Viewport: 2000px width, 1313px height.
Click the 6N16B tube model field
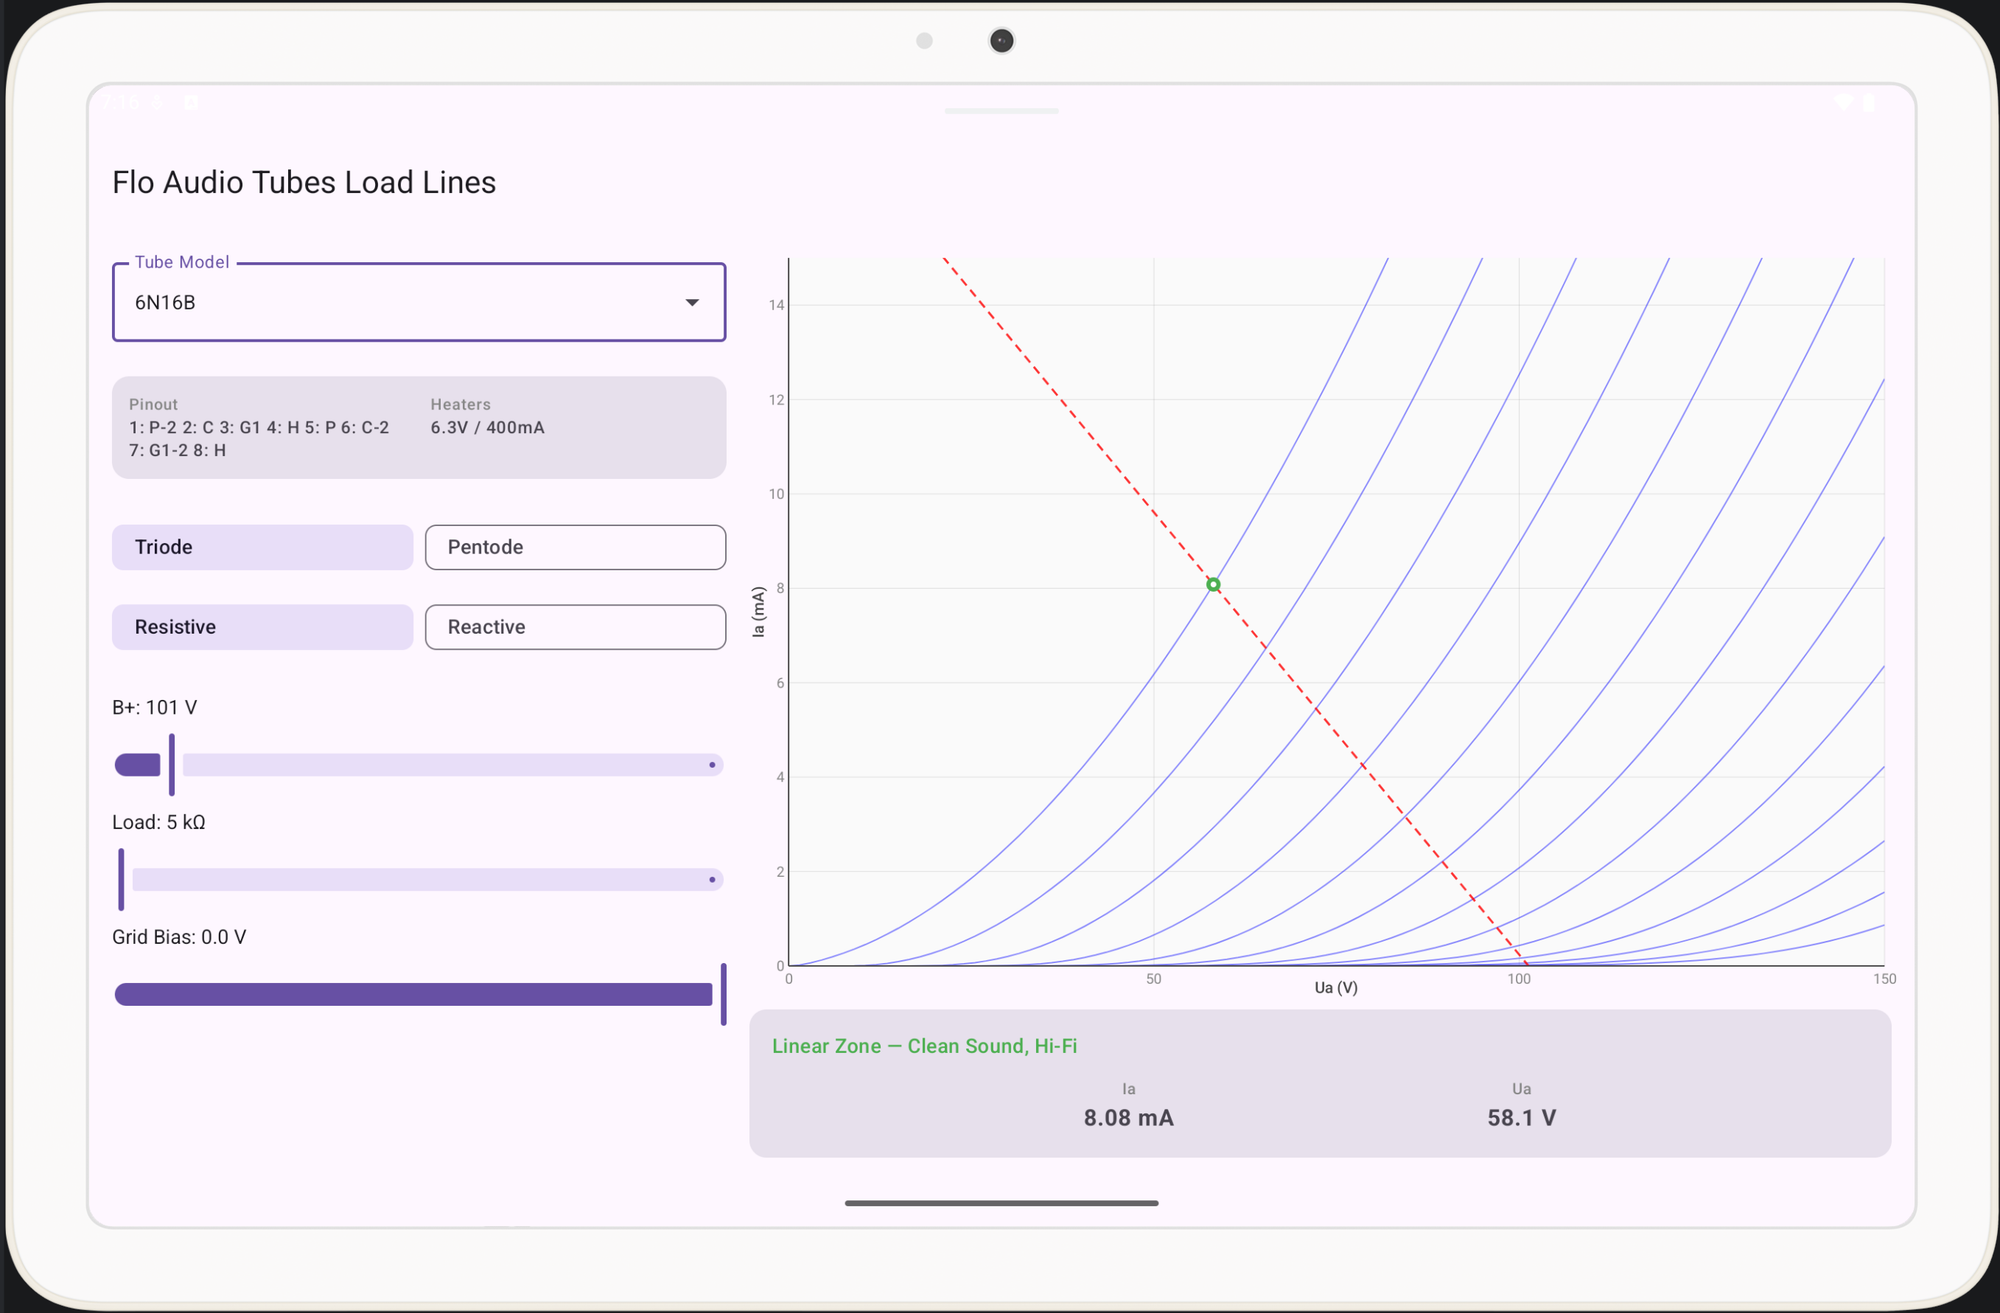point(419,302)
